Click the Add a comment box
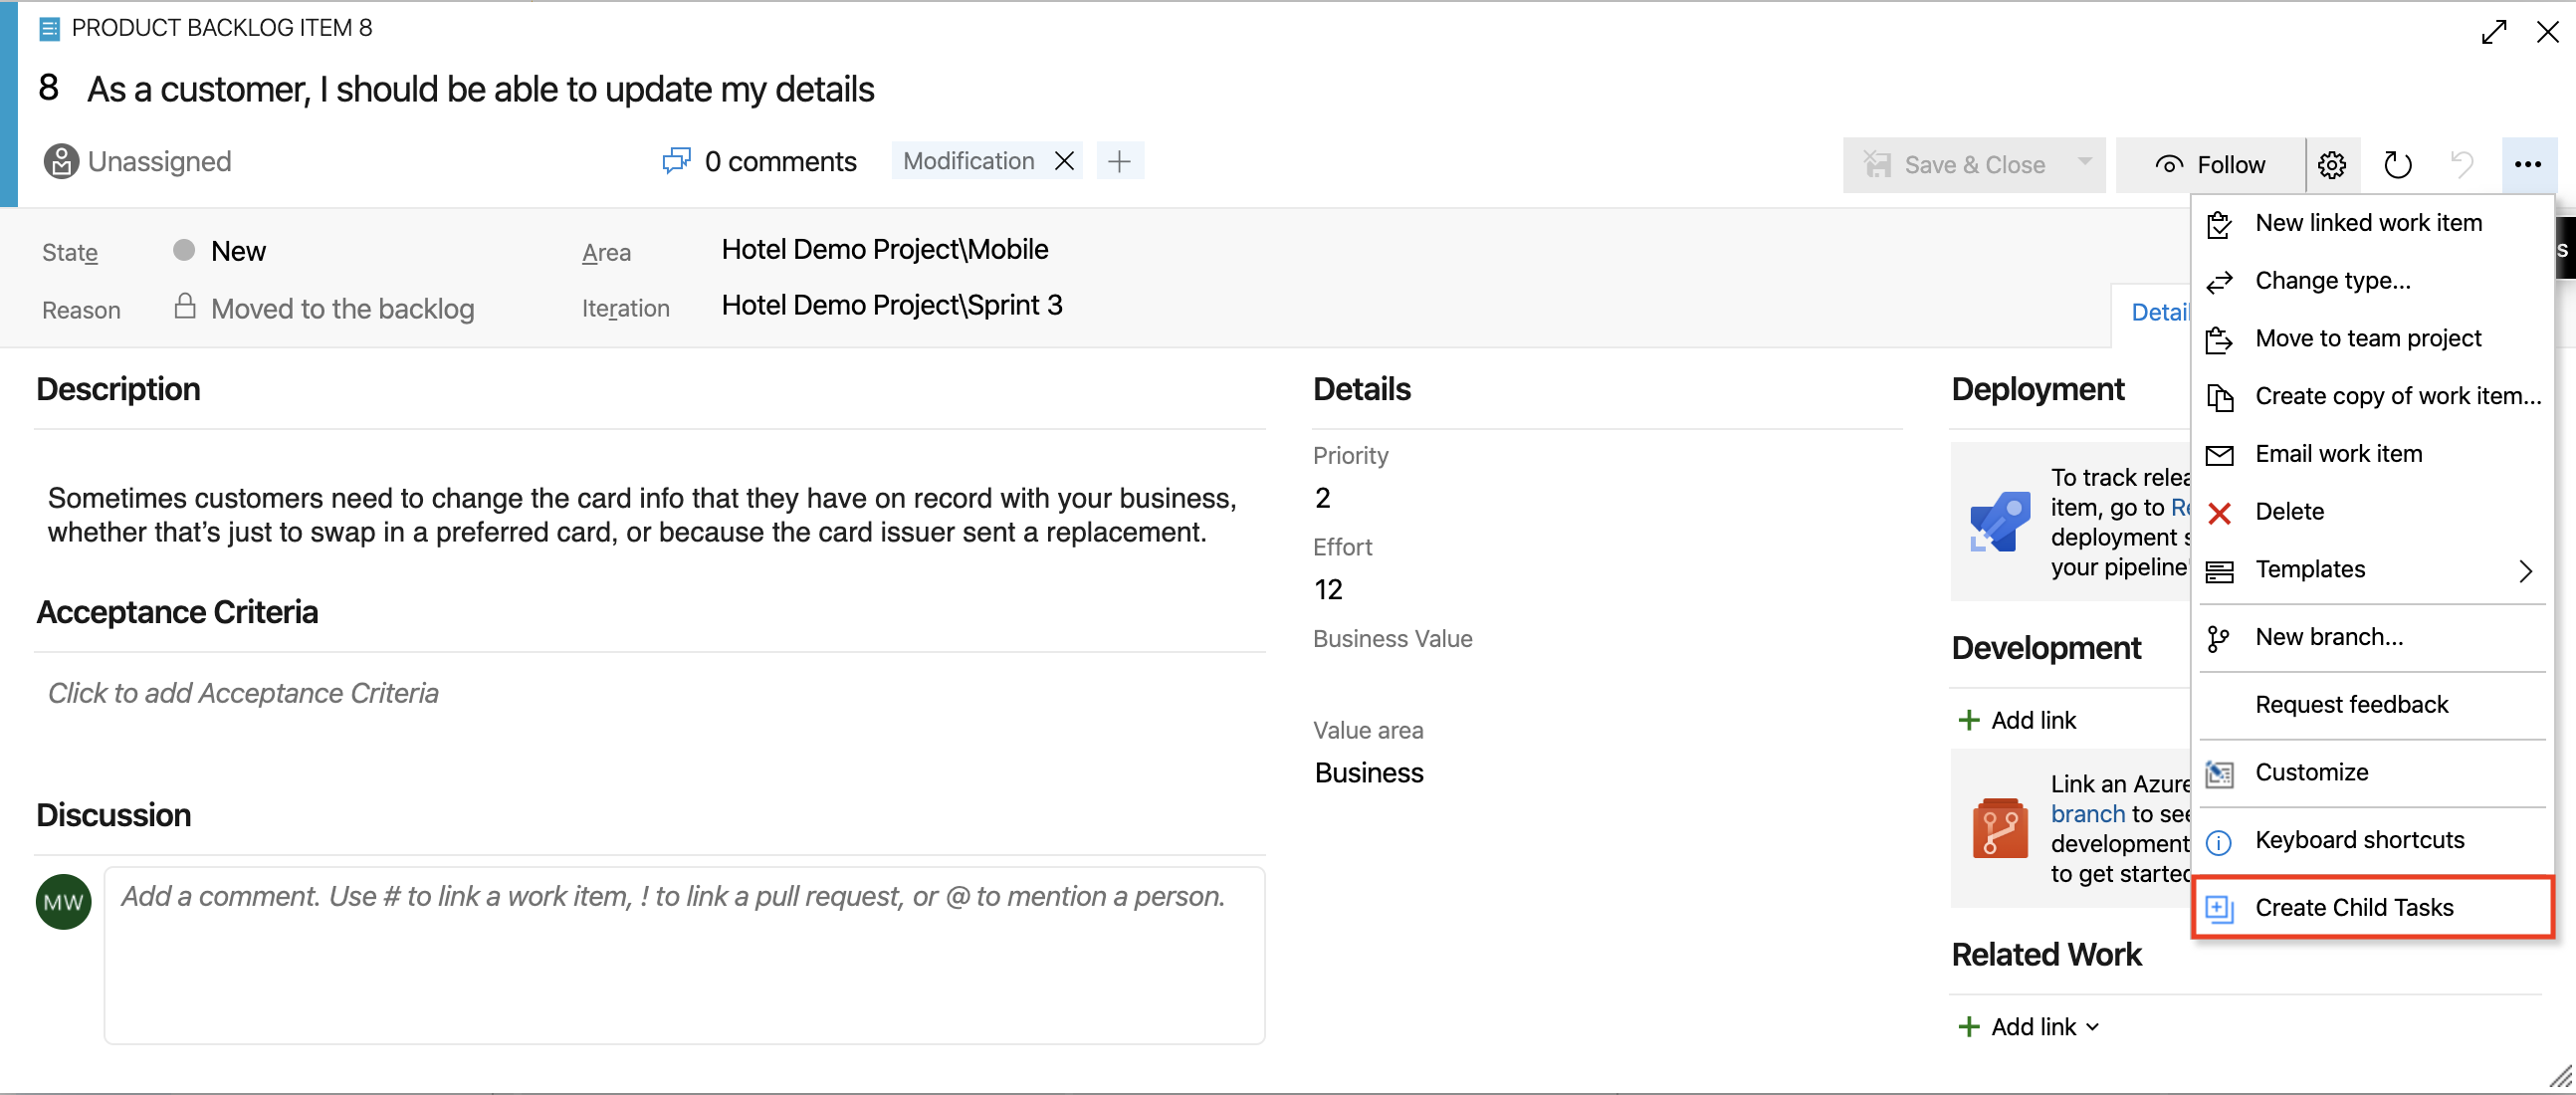 (683, 954)
